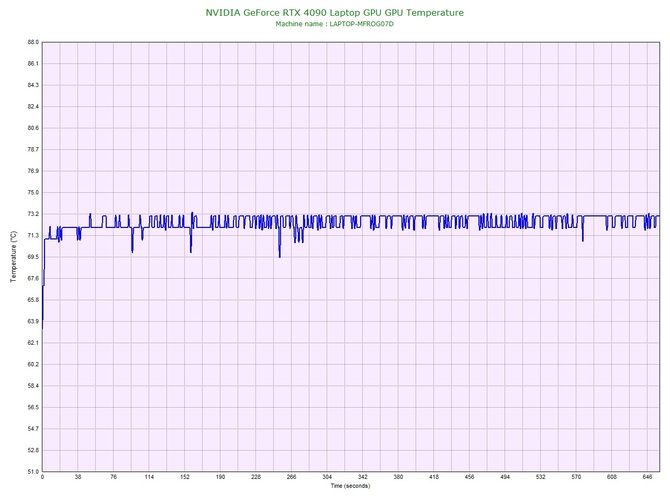This screenshot has width=670, height=503.
Task: Click the y-axis value 52.8
Action: point(33,450)
